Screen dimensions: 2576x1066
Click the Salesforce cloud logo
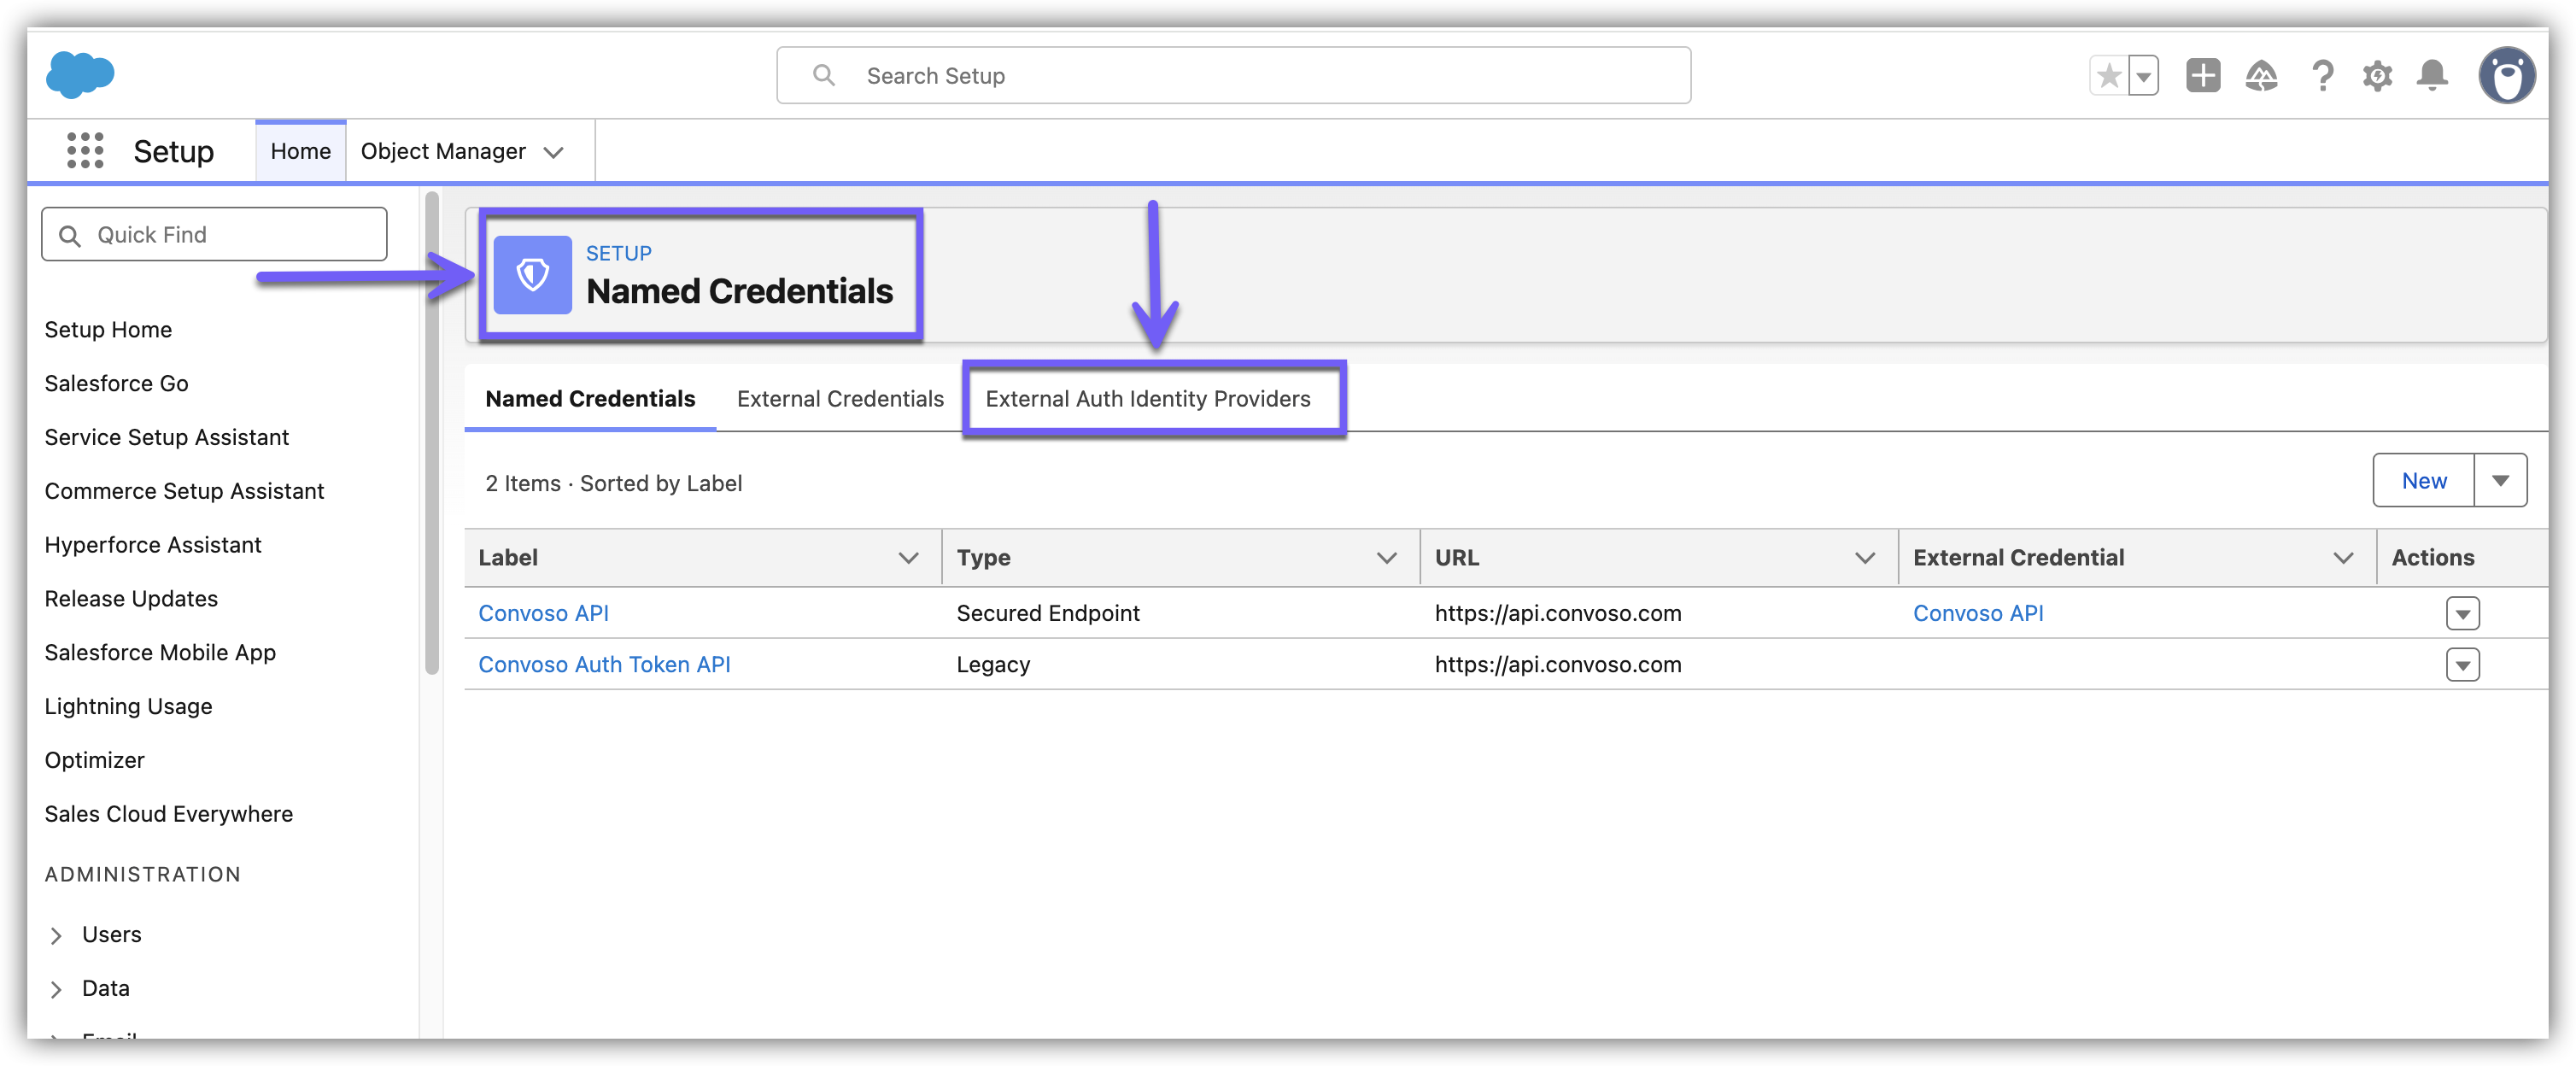click(80, 75)
